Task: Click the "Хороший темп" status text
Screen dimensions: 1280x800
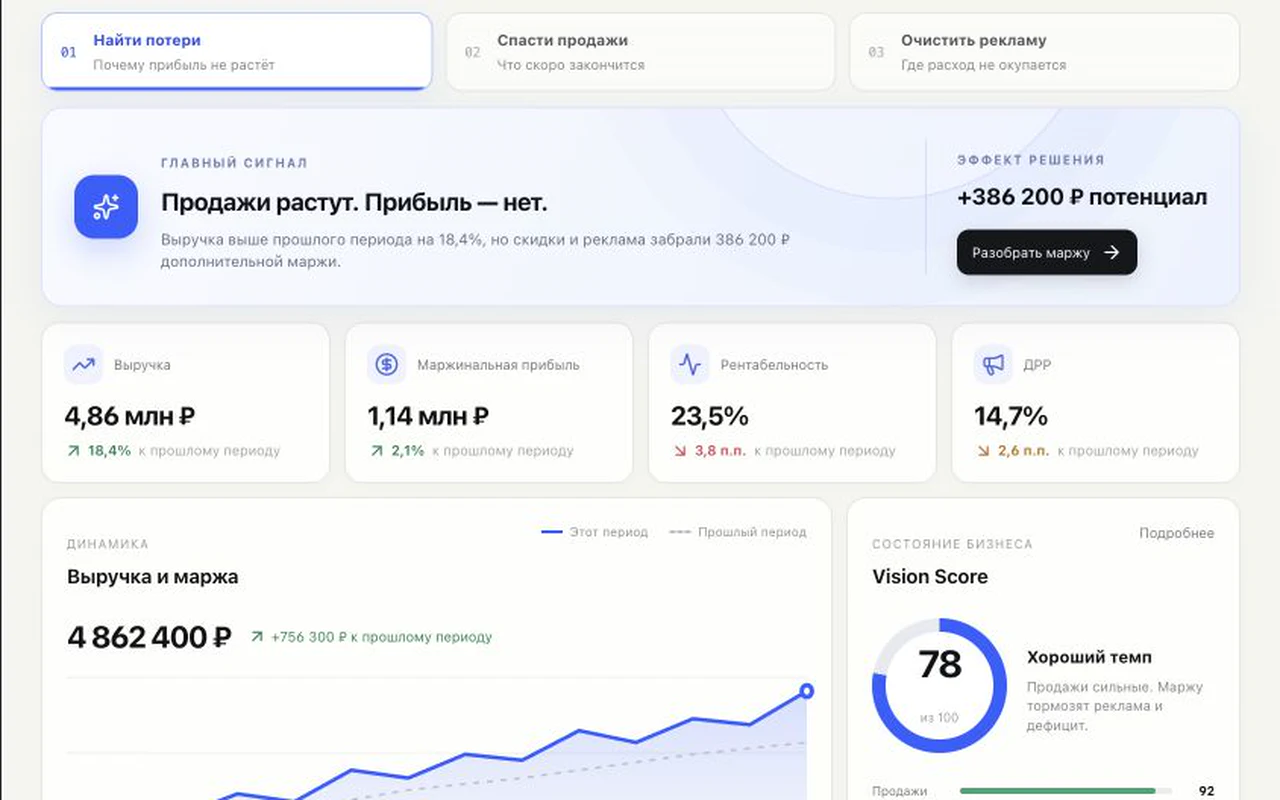Action: (1089, 657)
